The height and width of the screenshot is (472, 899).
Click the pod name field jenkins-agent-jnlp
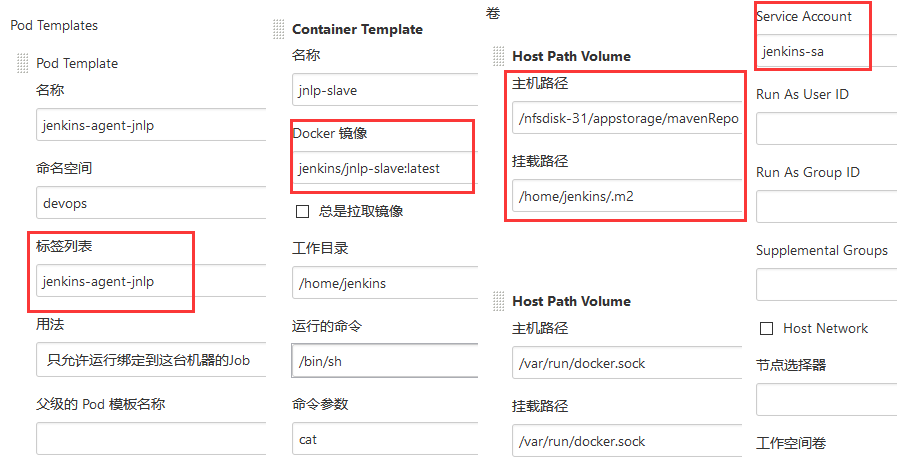[x=151, y=125]
